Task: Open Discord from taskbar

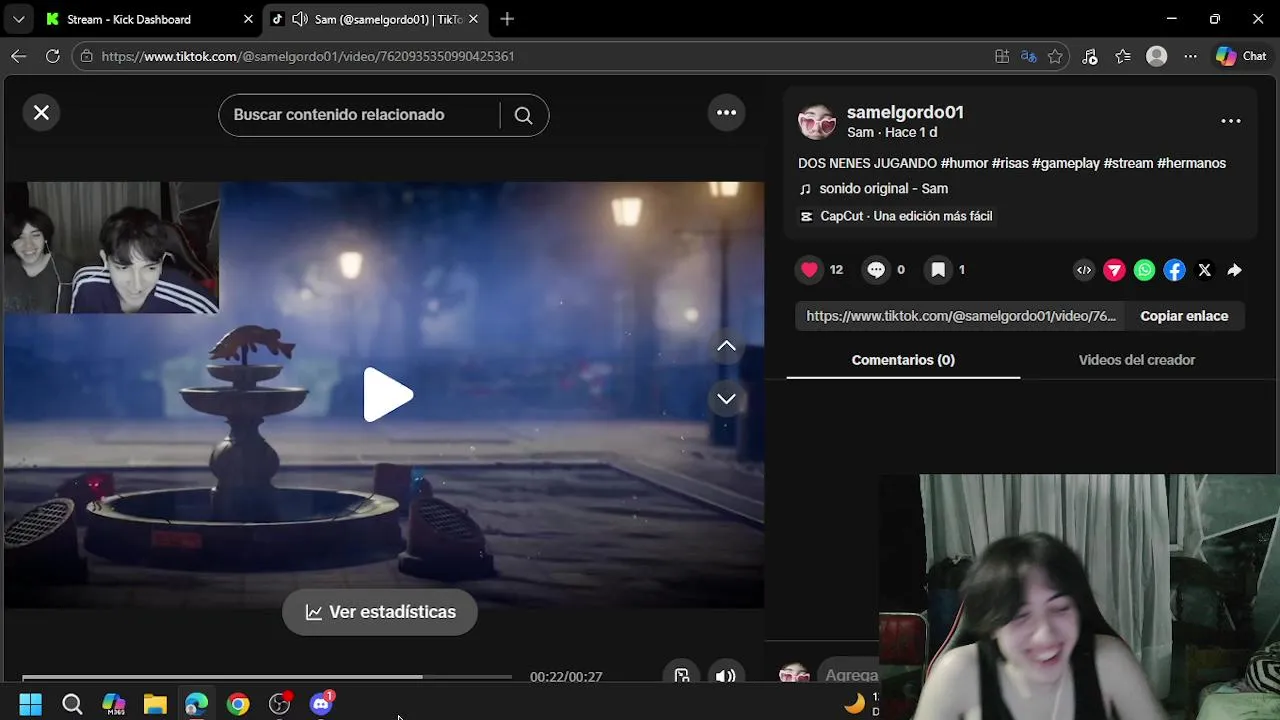Action: (x=321, y=705)
